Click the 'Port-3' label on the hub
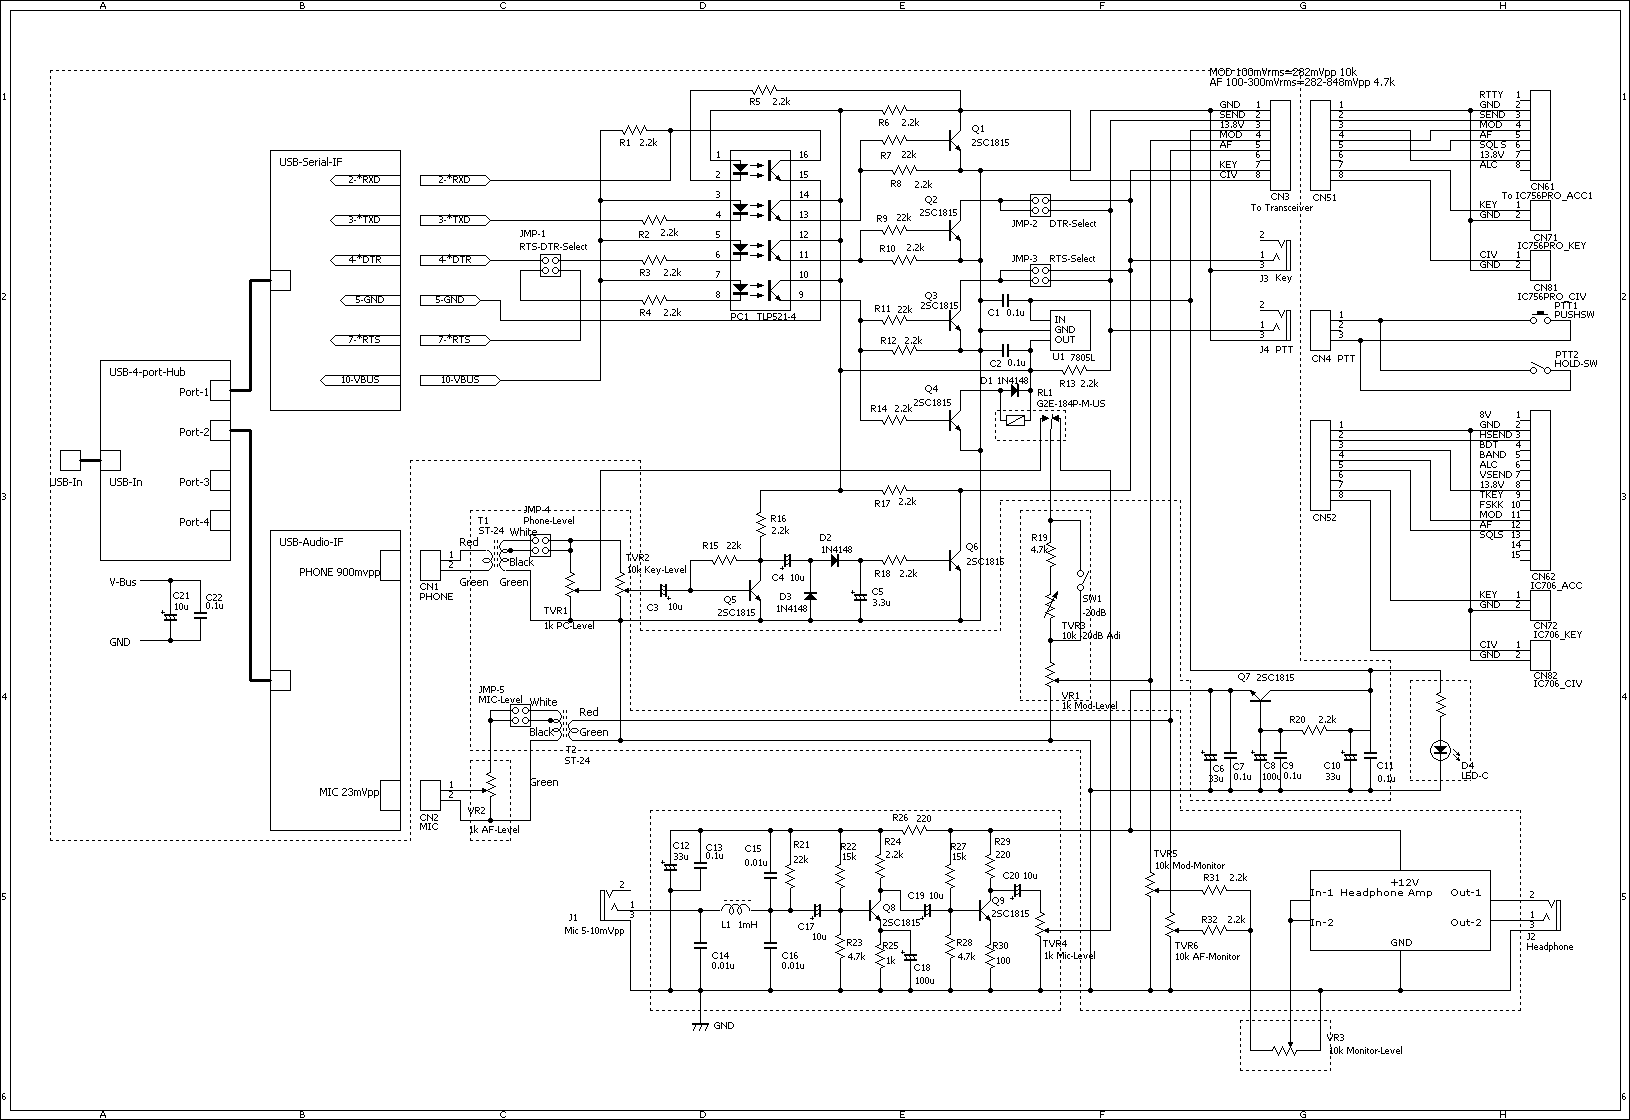The image size is (1630, 1120). tap(194, 482)
